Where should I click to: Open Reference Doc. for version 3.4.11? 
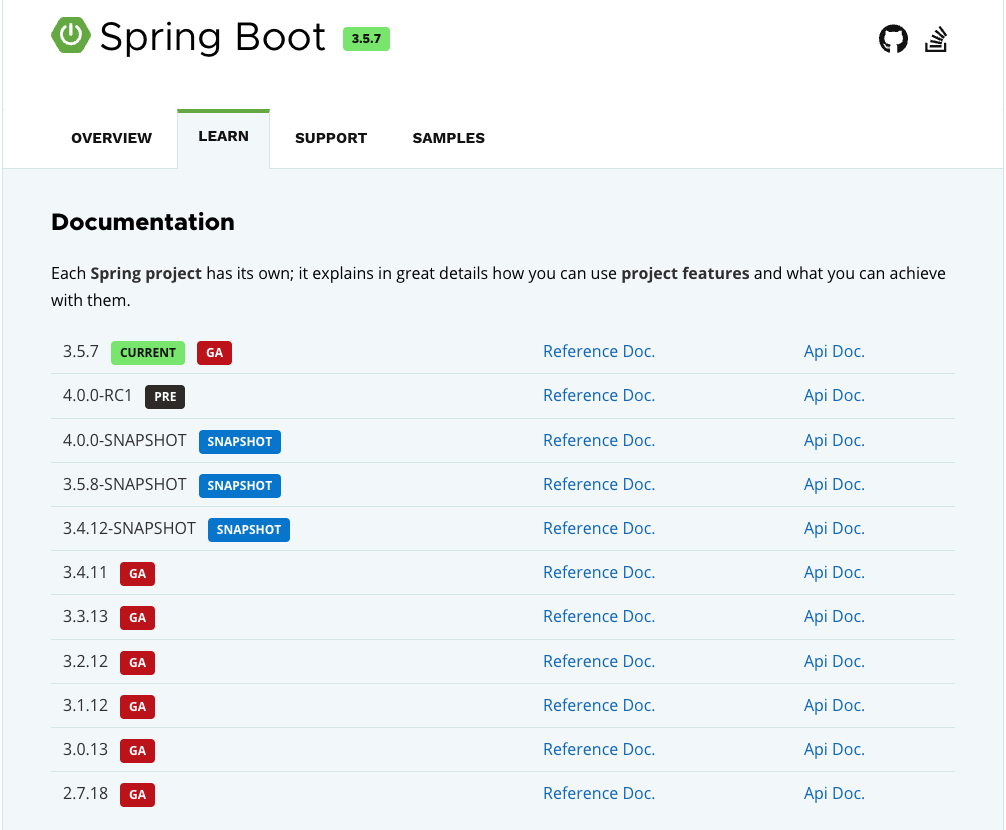(599, 572)
